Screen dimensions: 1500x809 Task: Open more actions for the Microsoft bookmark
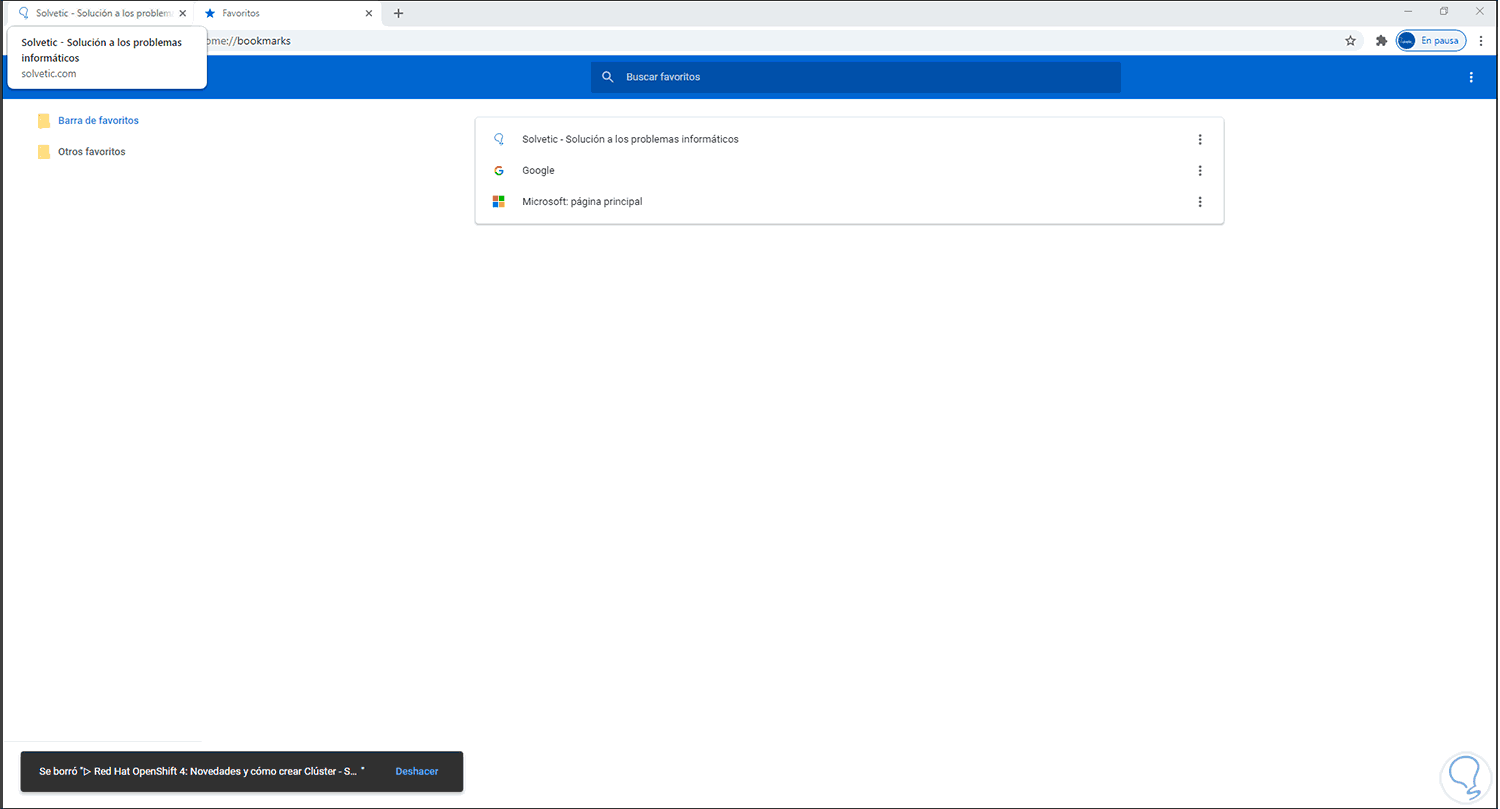(x=1200, y=202)
